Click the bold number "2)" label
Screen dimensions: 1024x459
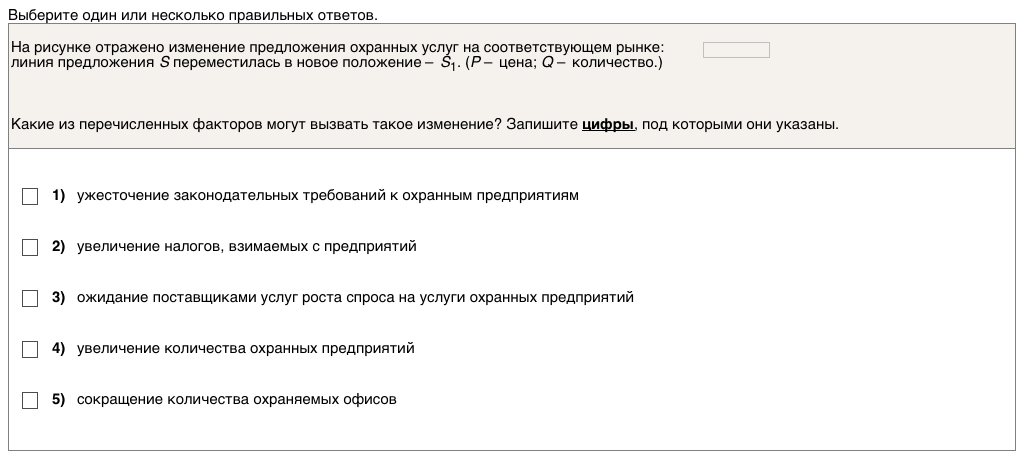(58, 246)
